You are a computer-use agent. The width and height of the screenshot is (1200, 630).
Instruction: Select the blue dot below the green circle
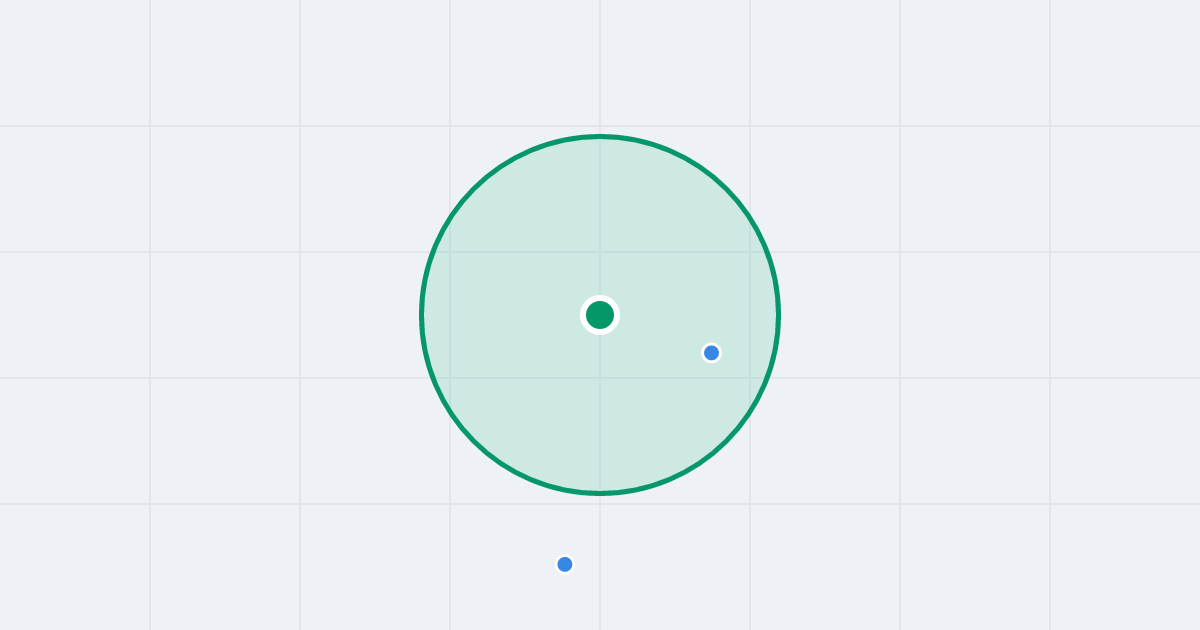click(565, 564)
